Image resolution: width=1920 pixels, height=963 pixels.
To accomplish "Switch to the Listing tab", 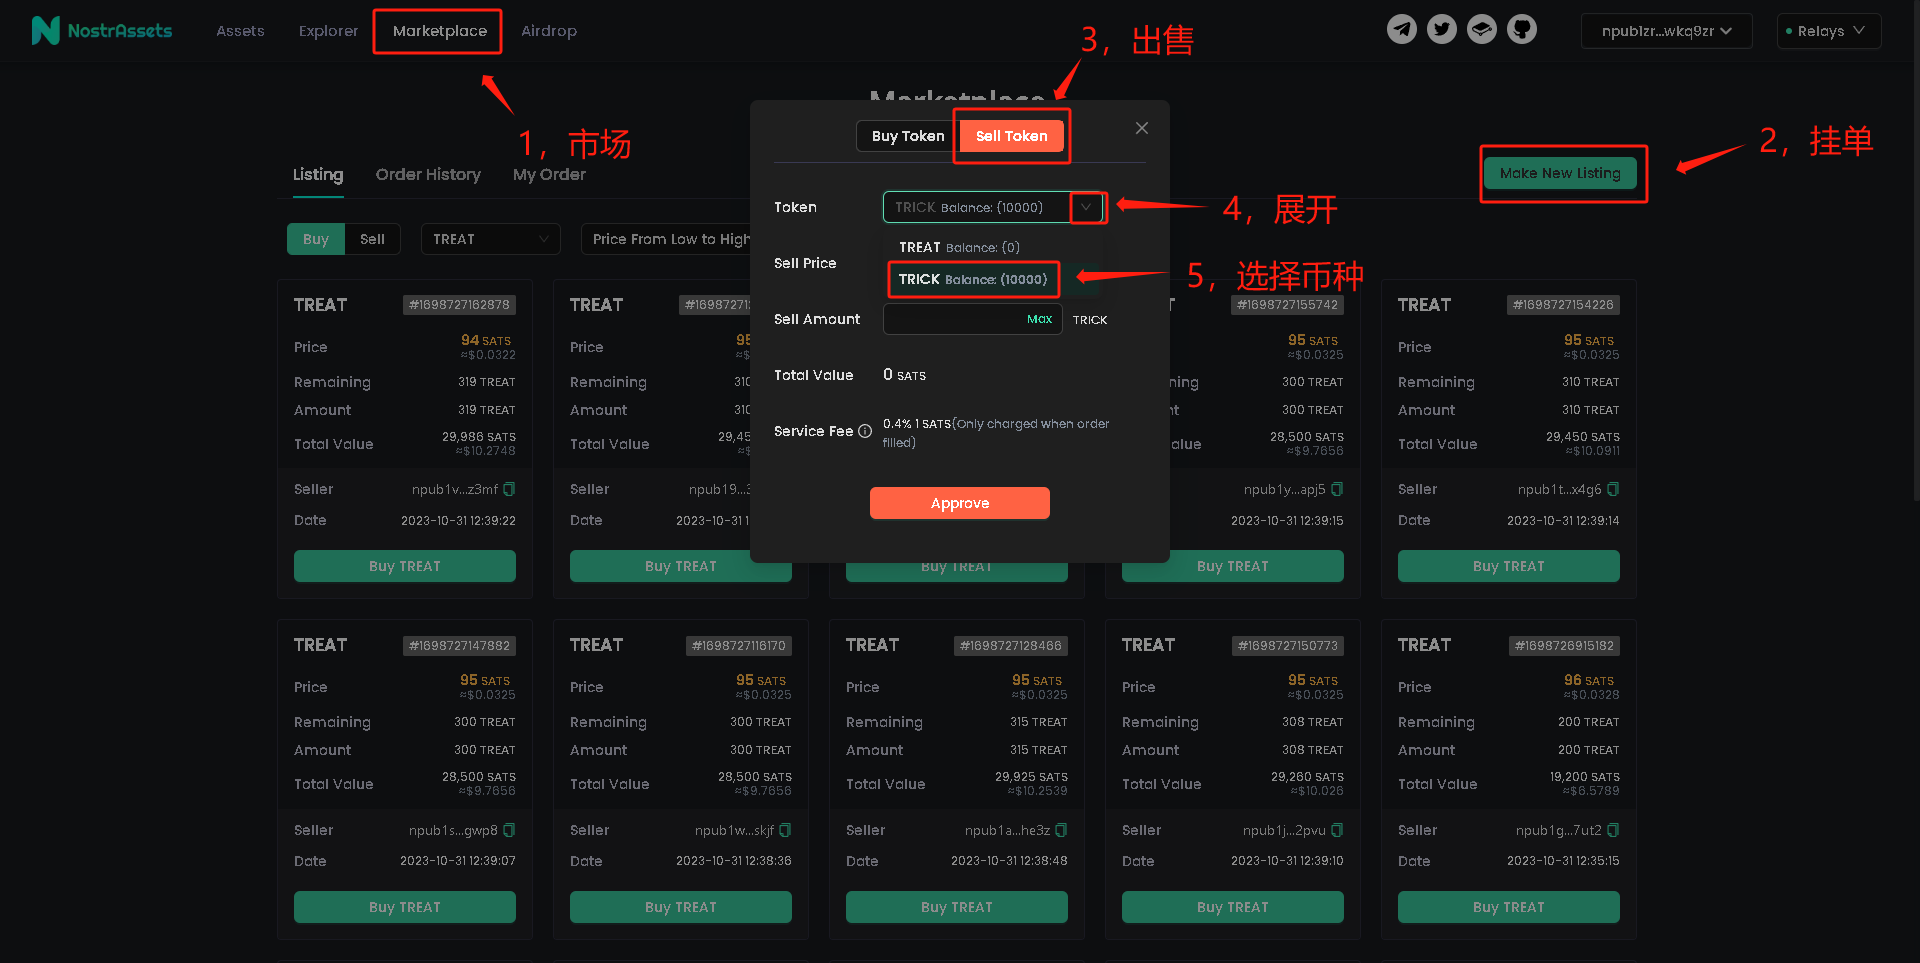I will click(318, 174).
